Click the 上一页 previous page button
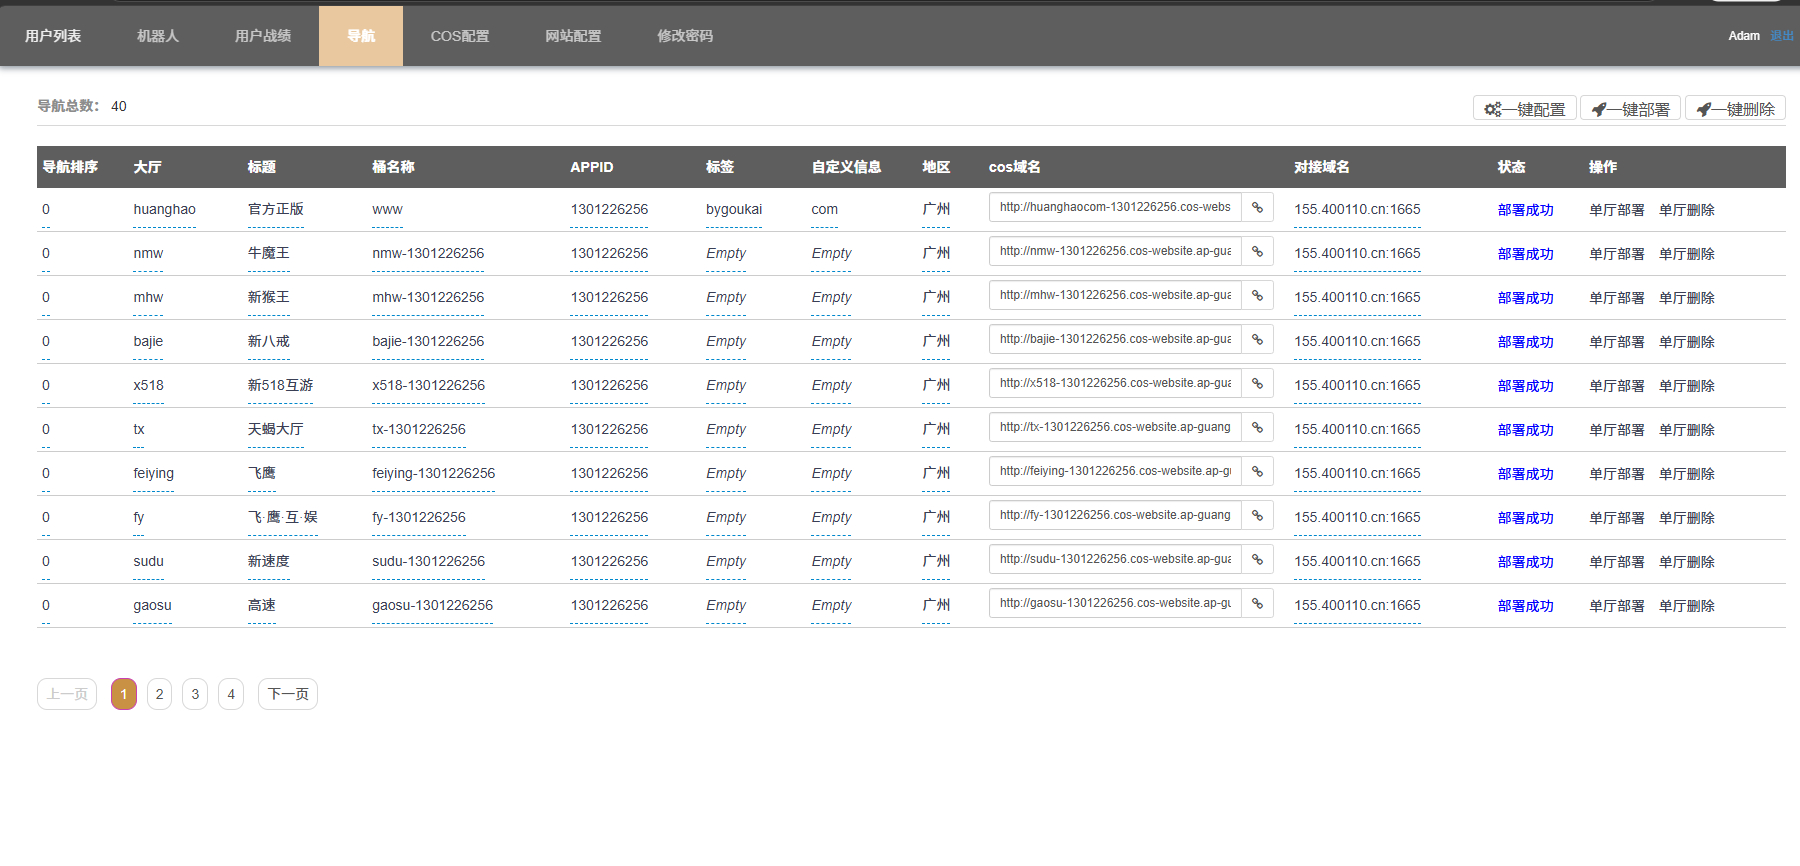1800x866 pixels. click(x=67, y=694)
